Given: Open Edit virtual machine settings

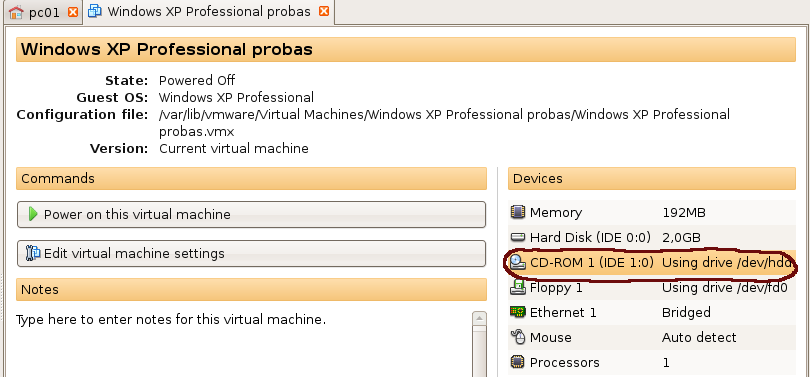Looking at the screenshot, I should (252, 254).
